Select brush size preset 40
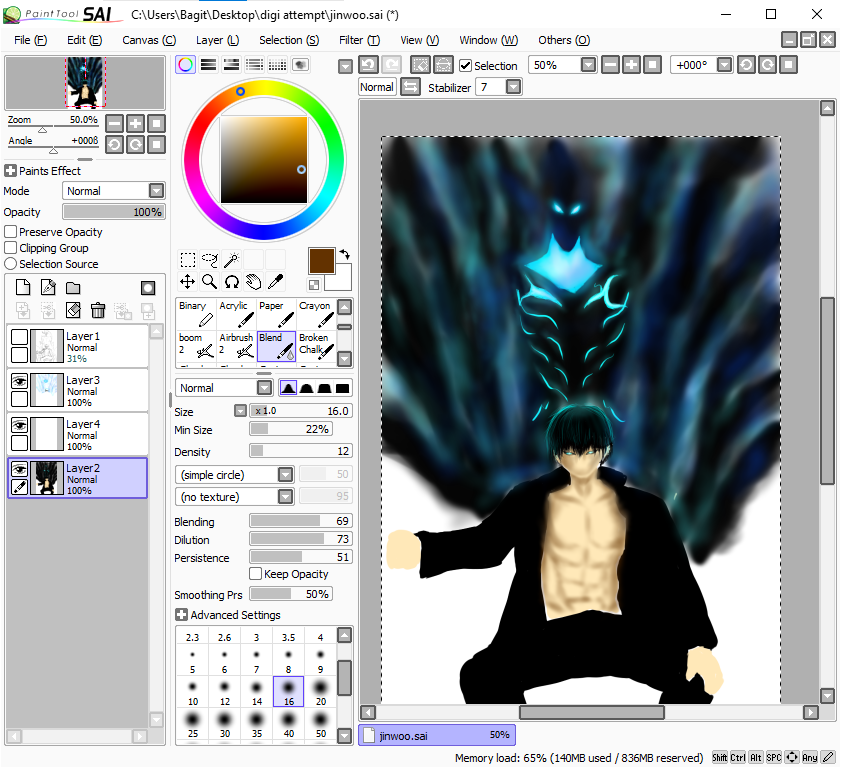The width and height of the screenshot is (841, 768). (x=289, y=724)
